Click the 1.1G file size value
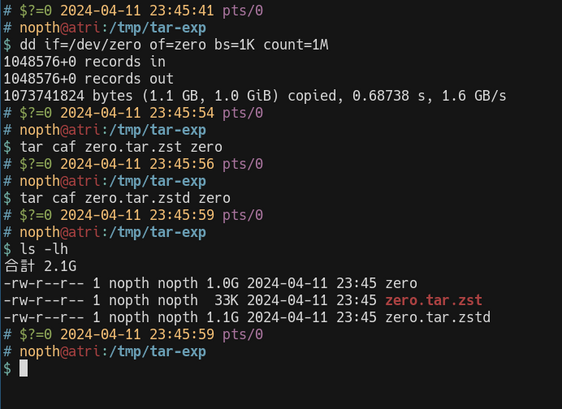 click(222, 317)
